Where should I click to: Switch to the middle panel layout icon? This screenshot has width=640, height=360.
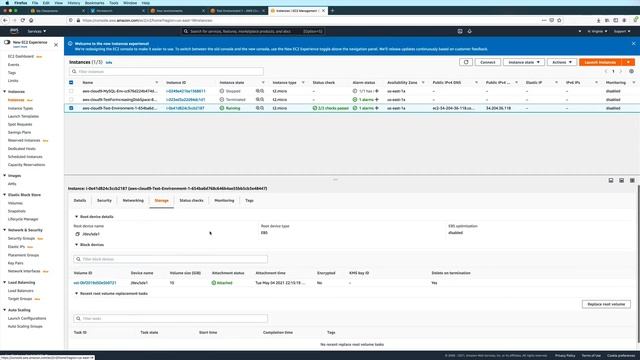pos(622,180)
